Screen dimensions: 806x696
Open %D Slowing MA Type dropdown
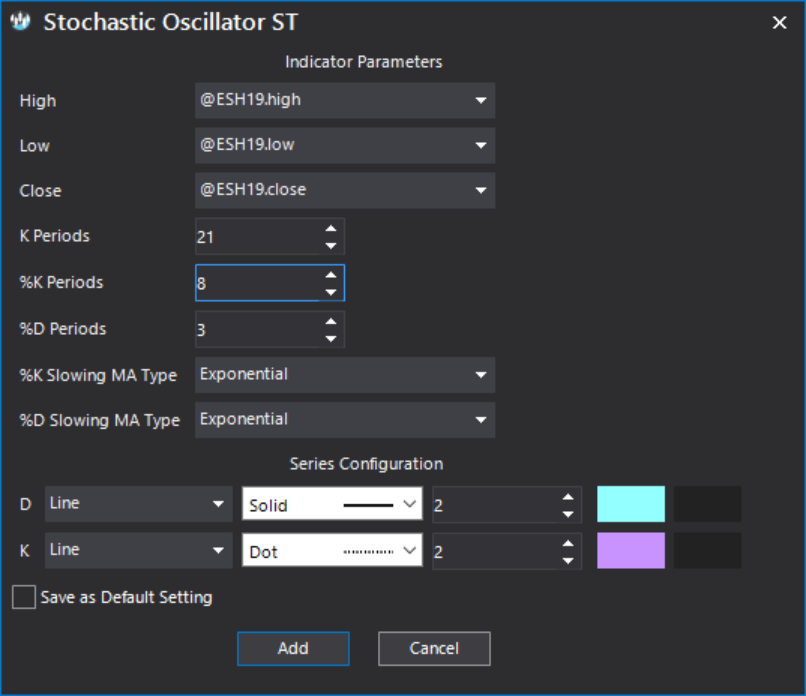coord(345,420)
